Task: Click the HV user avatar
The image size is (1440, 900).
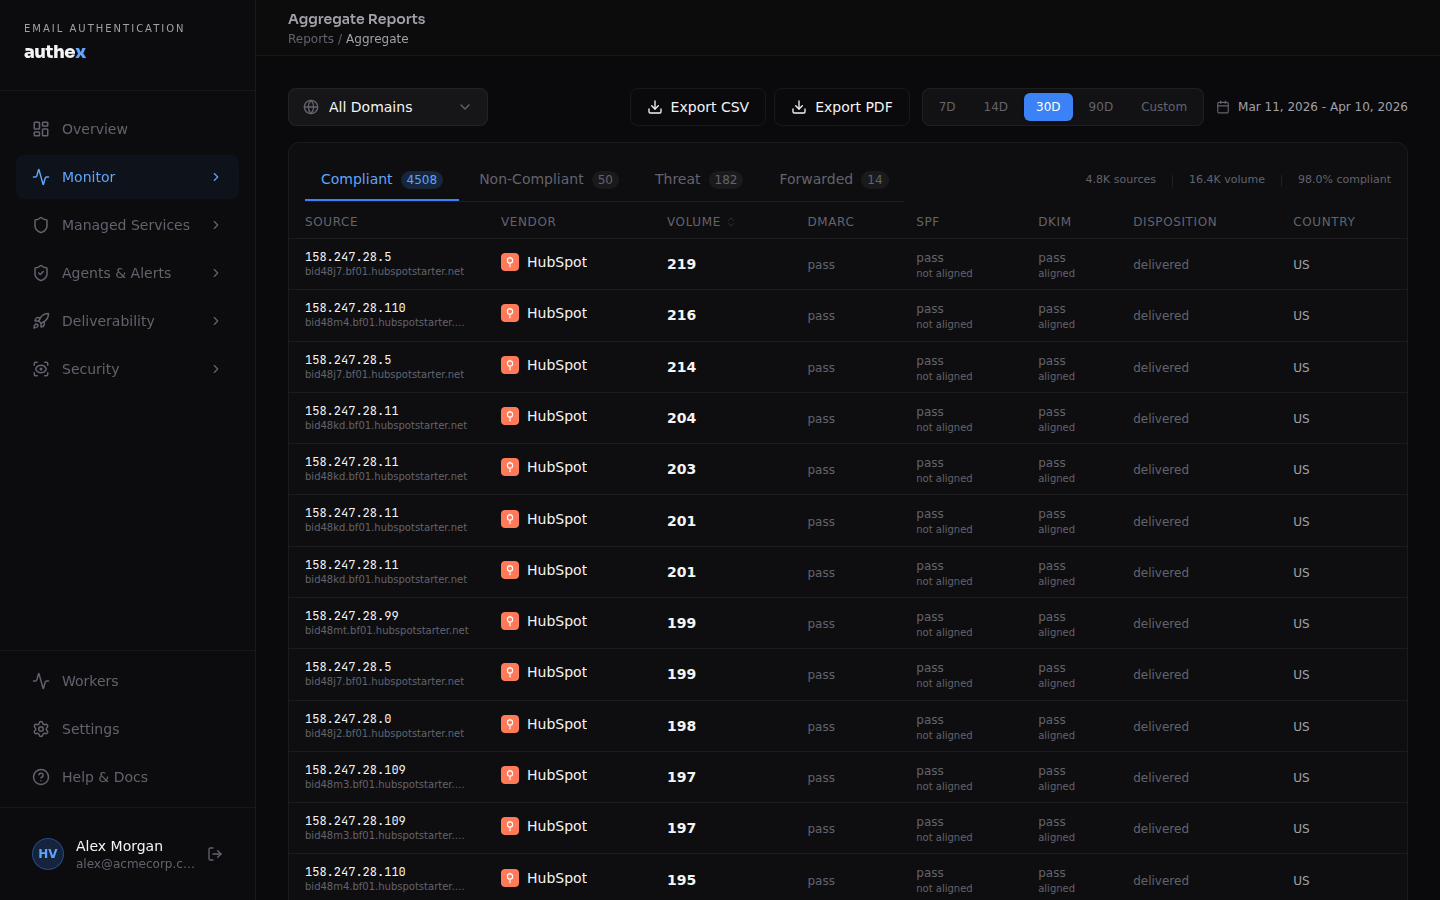Action: [x=48, y=854]
